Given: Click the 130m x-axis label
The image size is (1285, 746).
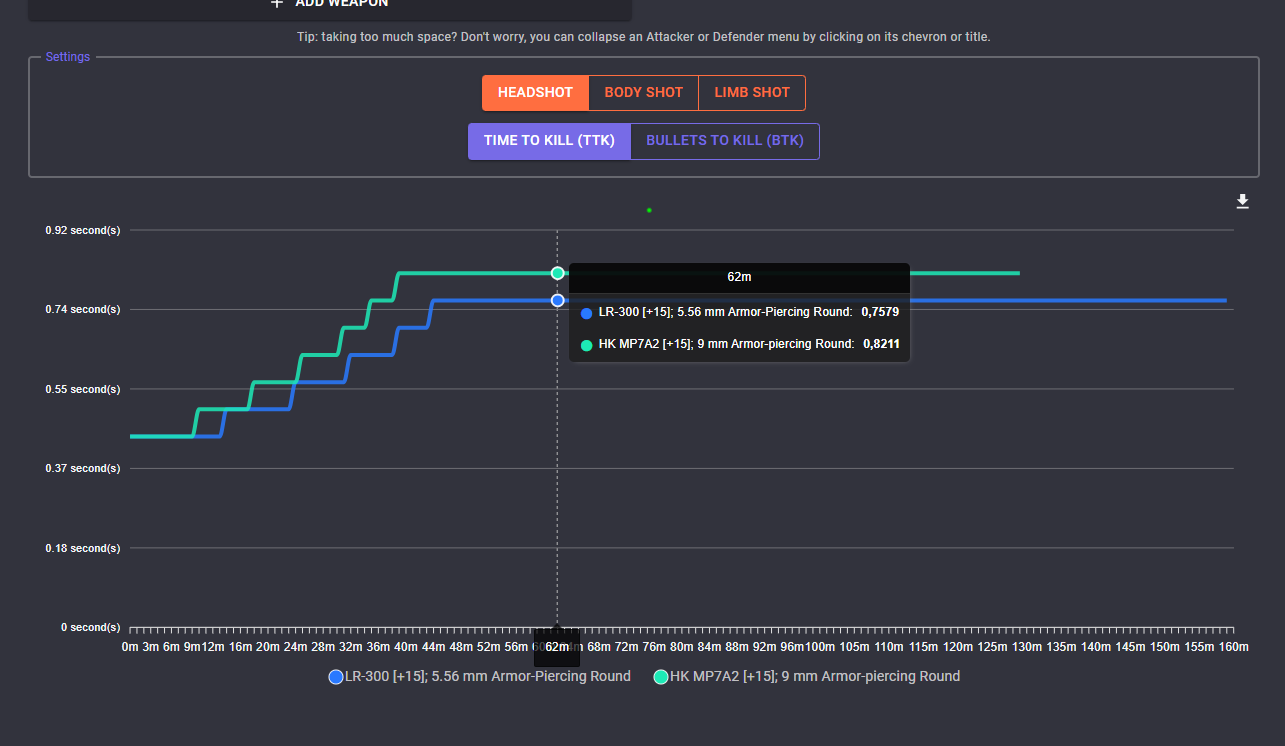Looking at the screenshot, I should click(1026, 647).
